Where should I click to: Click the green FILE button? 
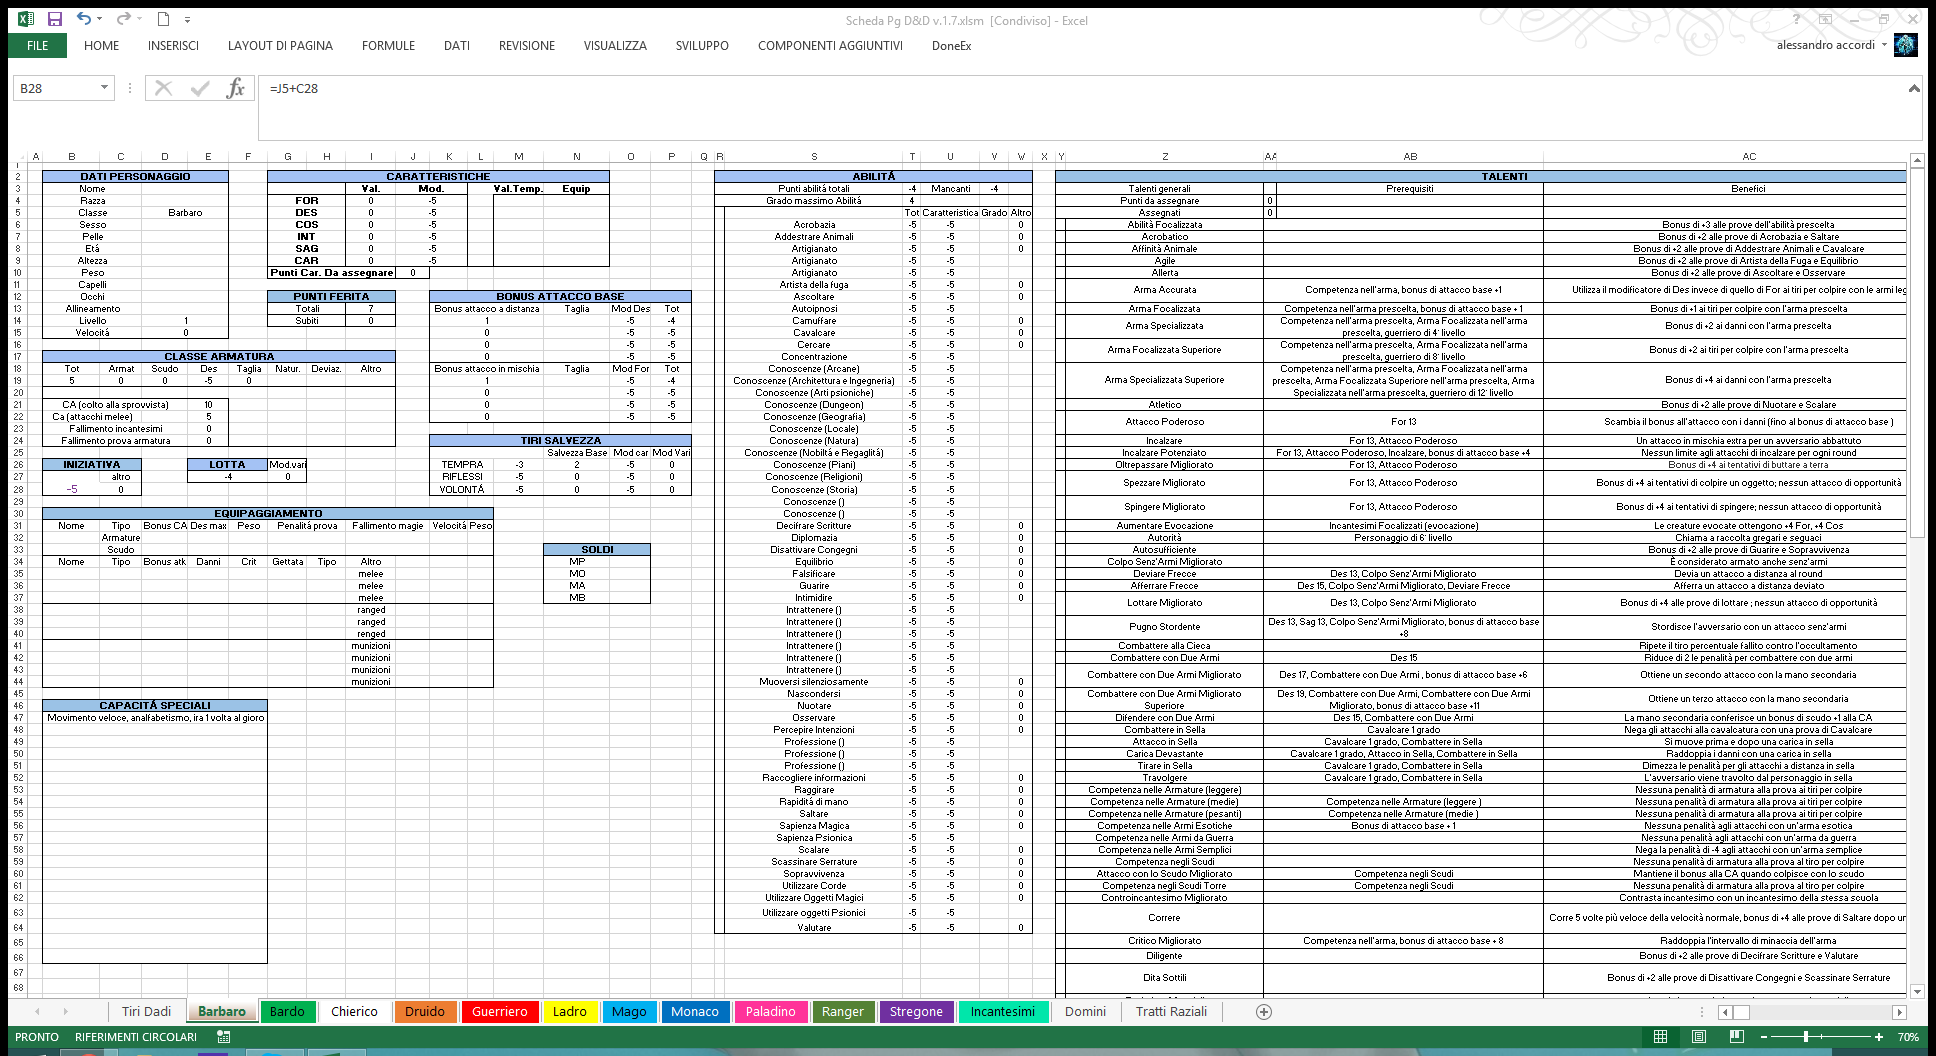[x=37, y=45]
